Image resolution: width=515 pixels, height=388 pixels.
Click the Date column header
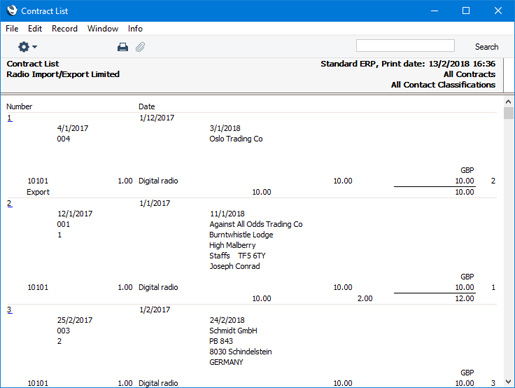(x=147, y=107)
